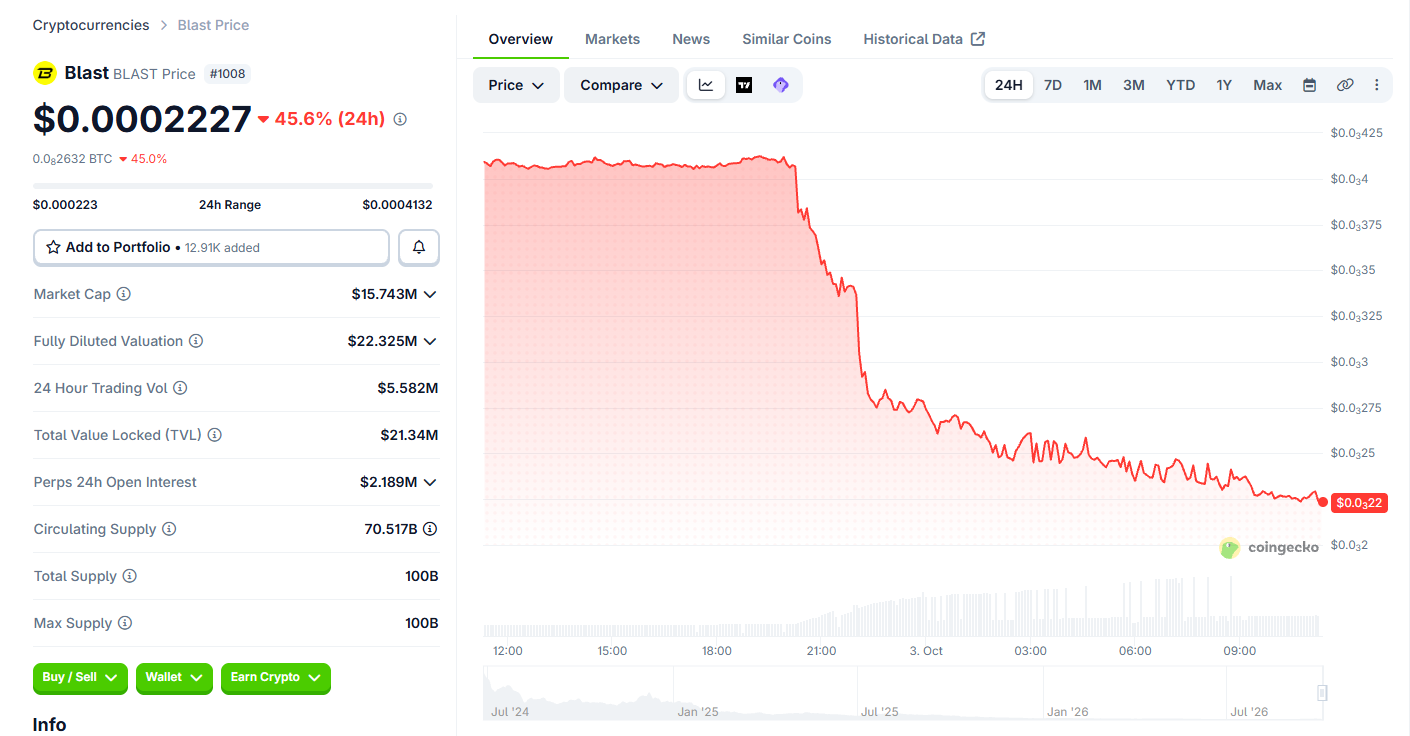Click 24 Hour Trading Vol info icon
This screenshot has width=1410, height=736.
point(180,388)
